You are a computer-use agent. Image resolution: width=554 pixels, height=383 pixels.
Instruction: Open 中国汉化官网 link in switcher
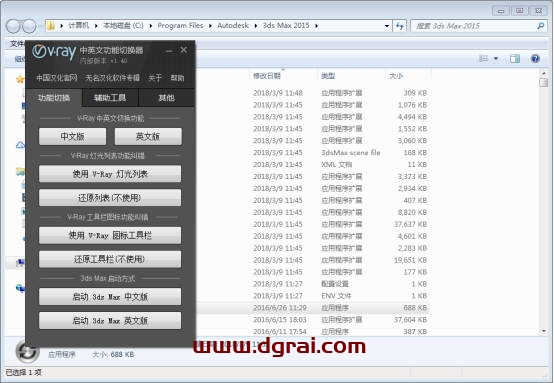(57, 78)
